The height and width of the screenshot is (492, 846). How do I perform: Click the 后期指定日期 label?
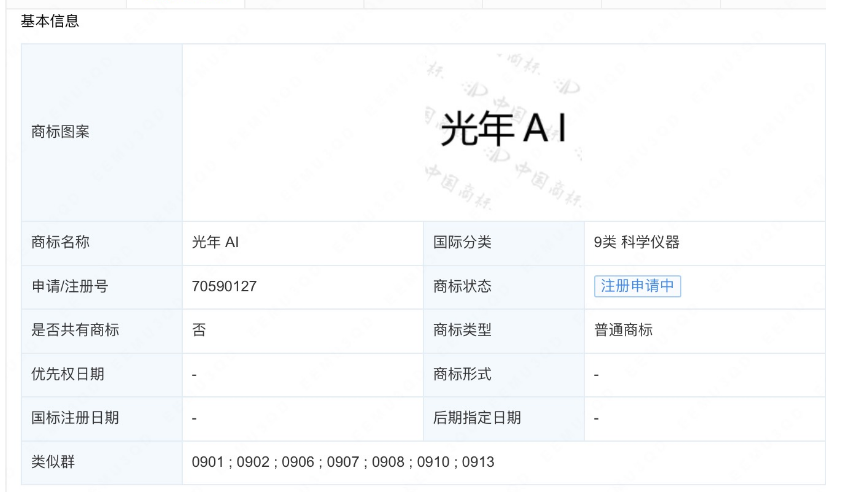[x=477, y=418]
